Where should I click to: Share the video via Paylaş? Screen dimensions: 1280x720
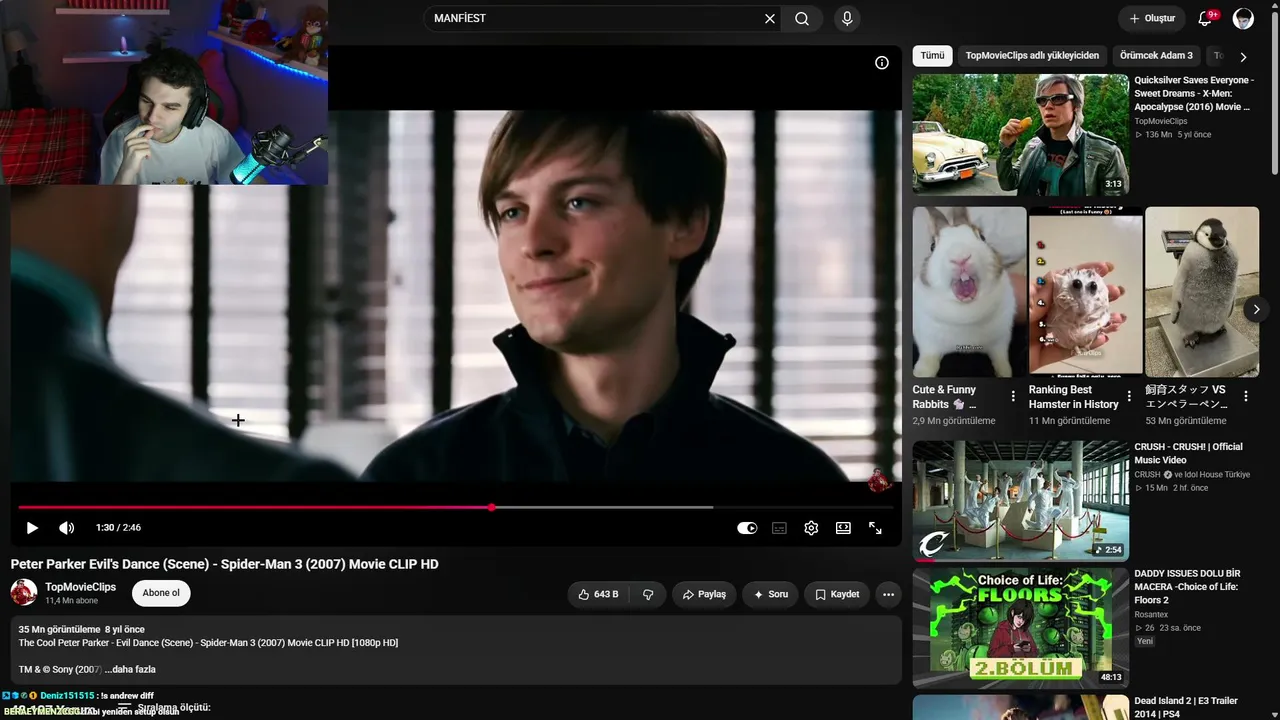(703, 594)
